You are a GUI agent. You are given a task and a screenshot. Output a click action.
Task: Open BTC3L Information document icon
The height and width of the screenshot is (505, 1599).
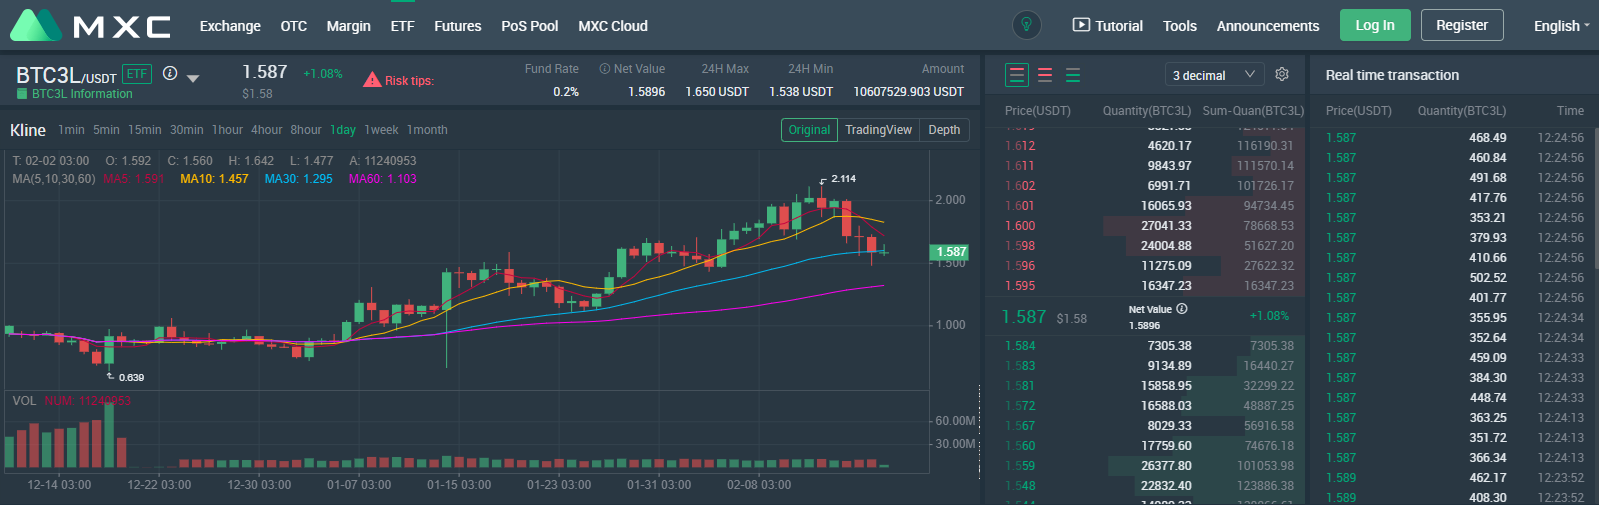click(x=22, y=94)
